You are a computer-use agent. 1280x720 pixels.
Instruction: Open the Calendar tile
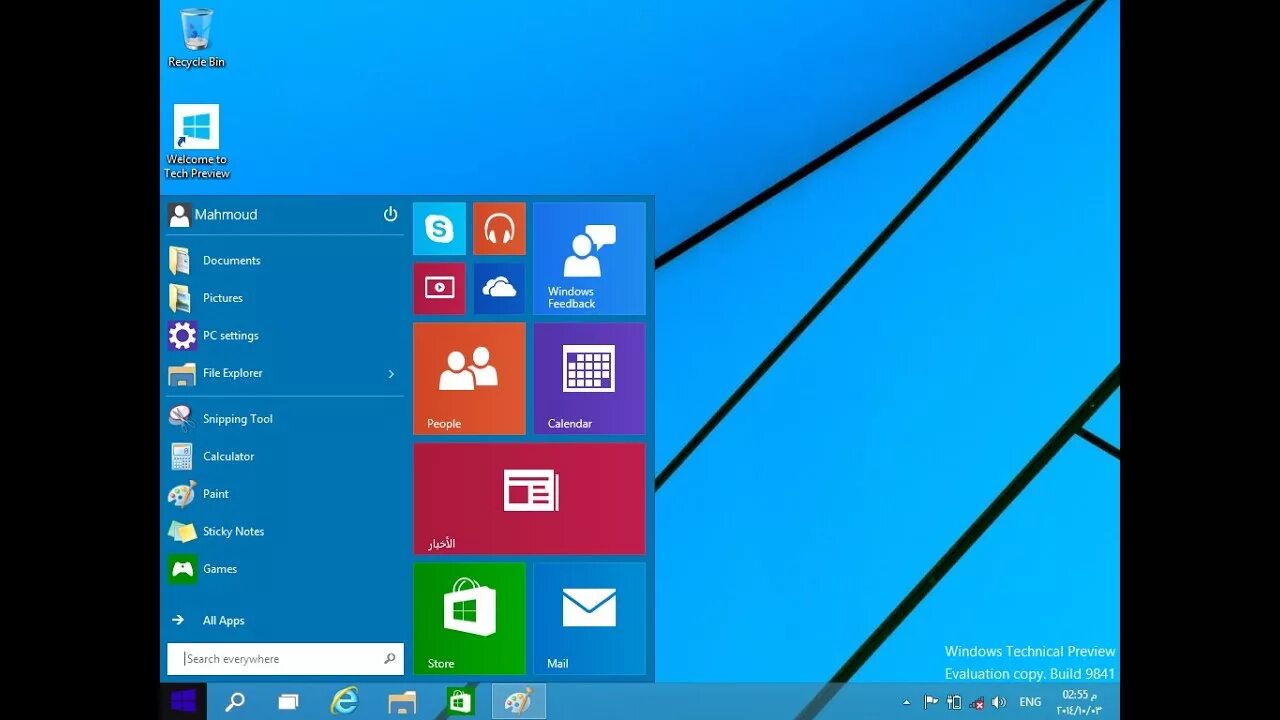coord(589,379)
